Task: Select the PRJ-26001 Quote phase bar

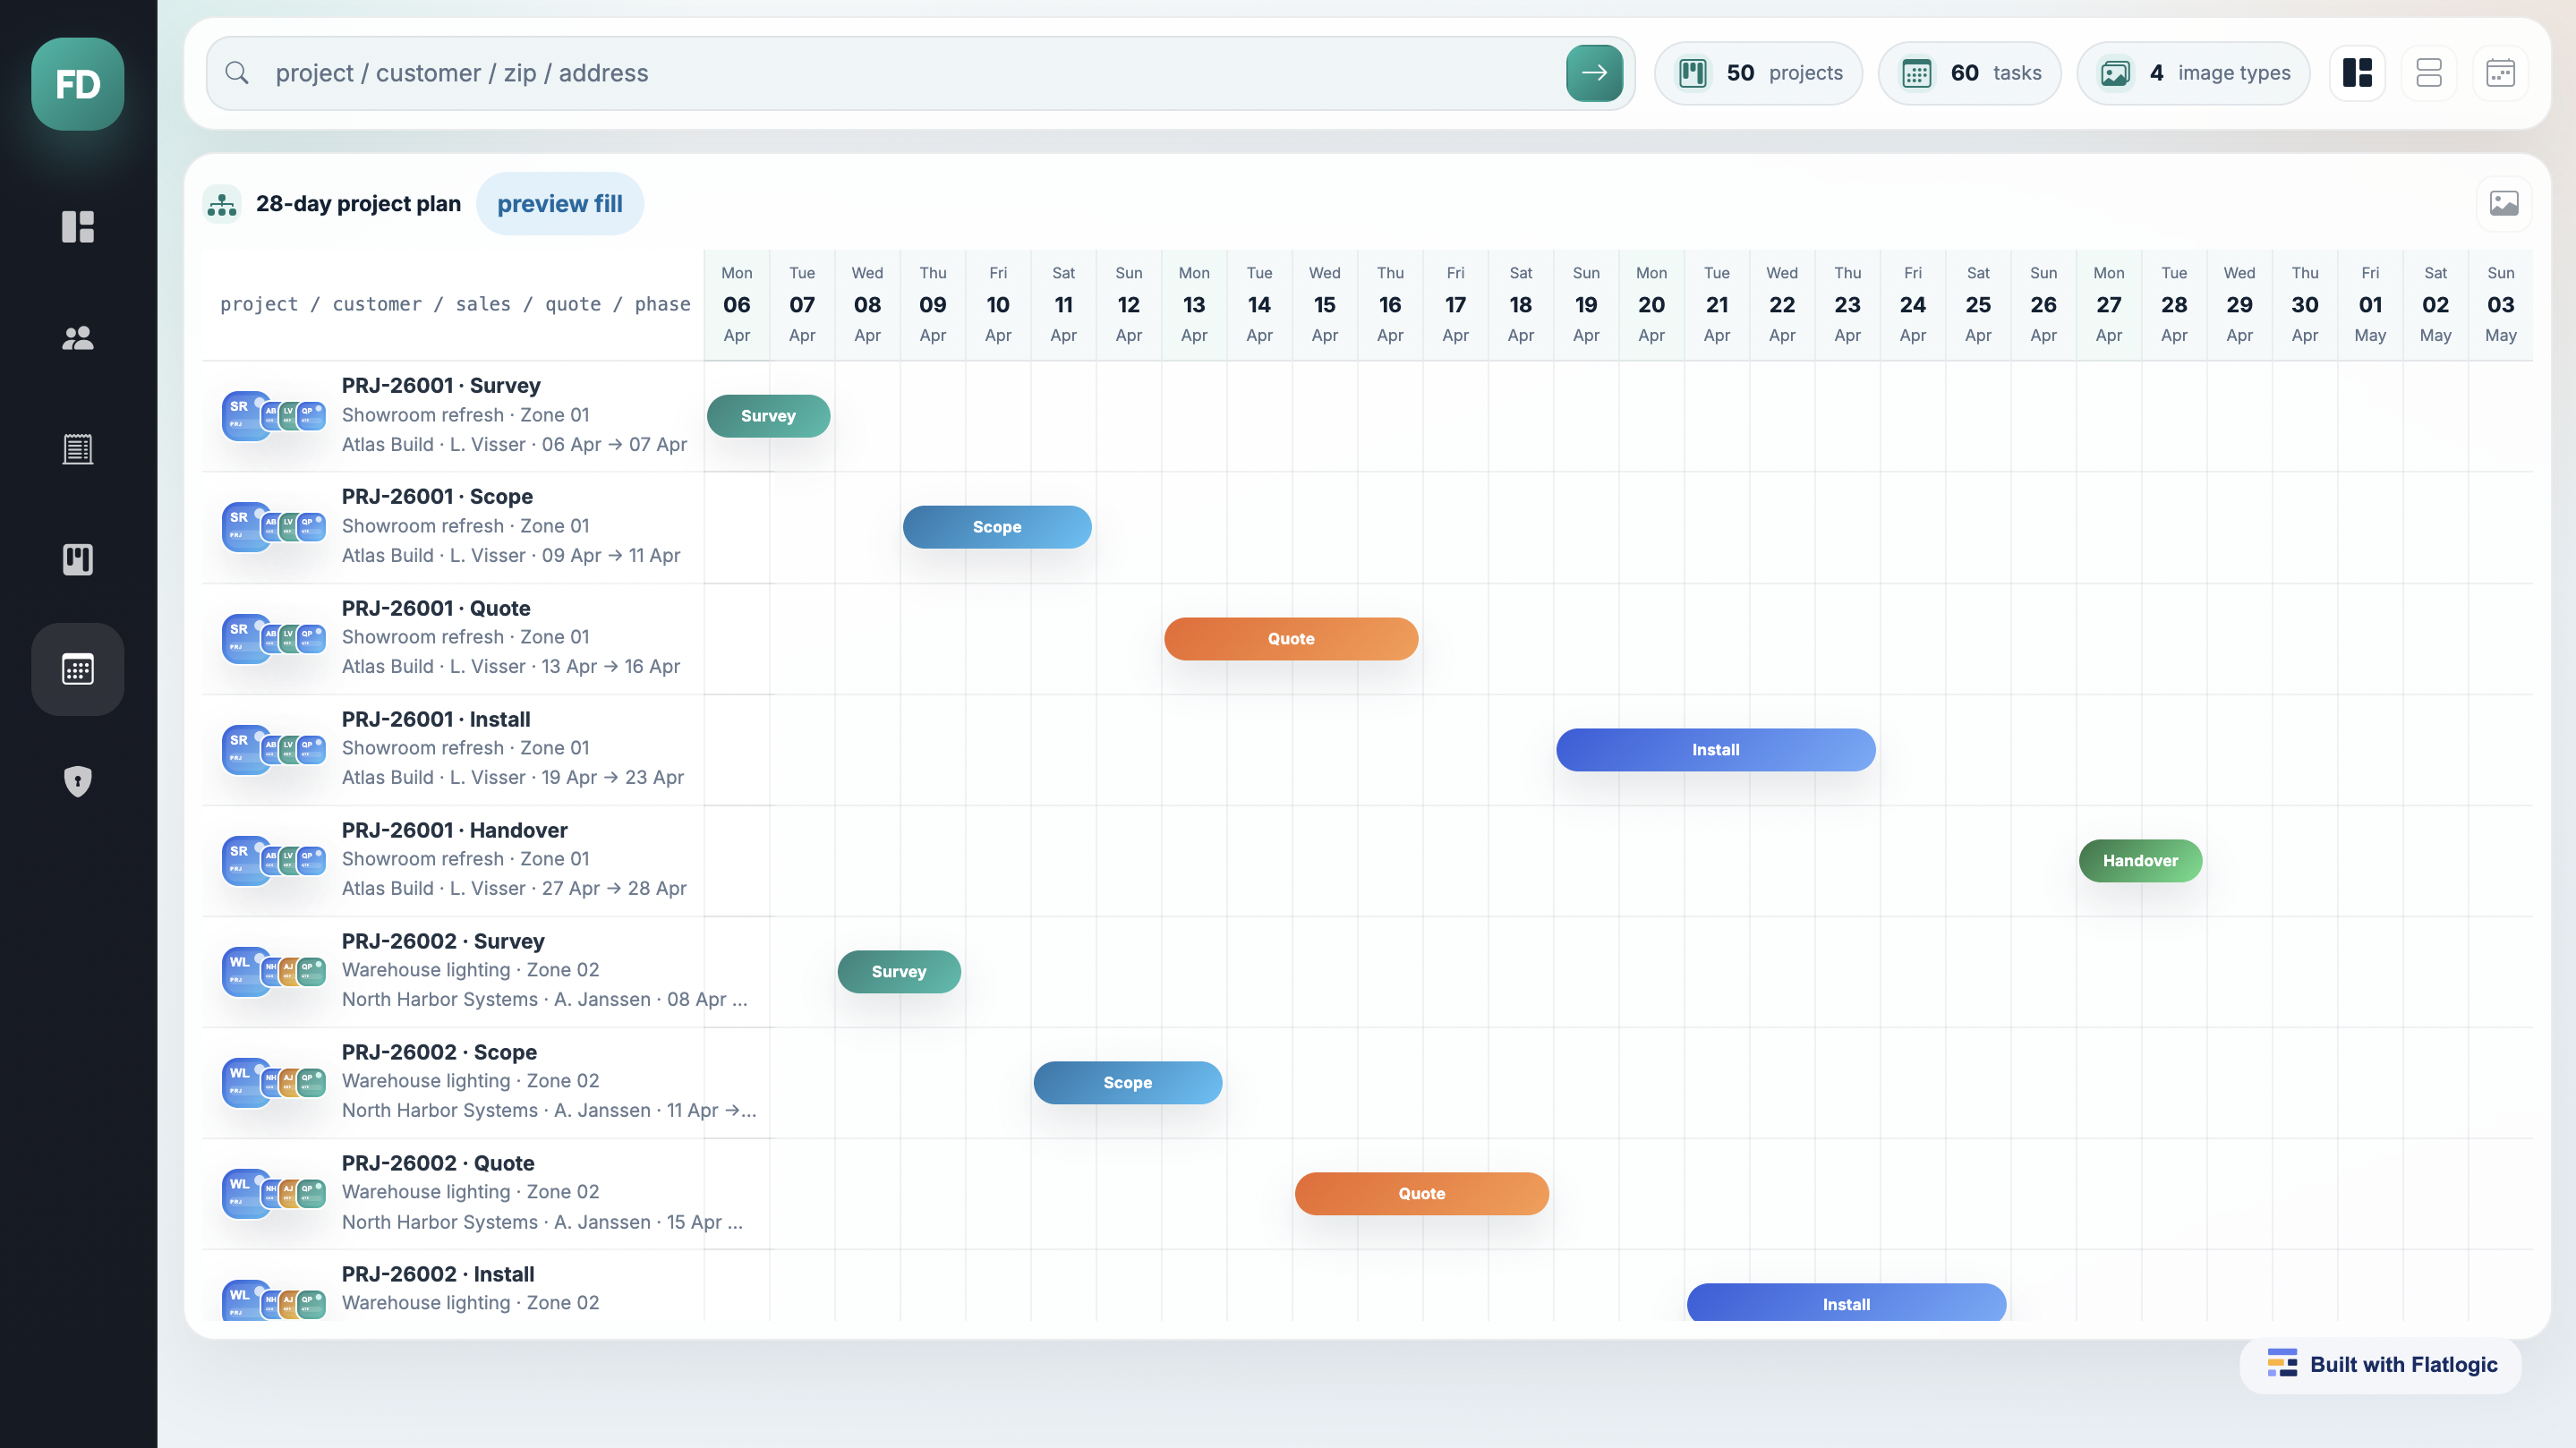Action: [x=1290, y=638]
